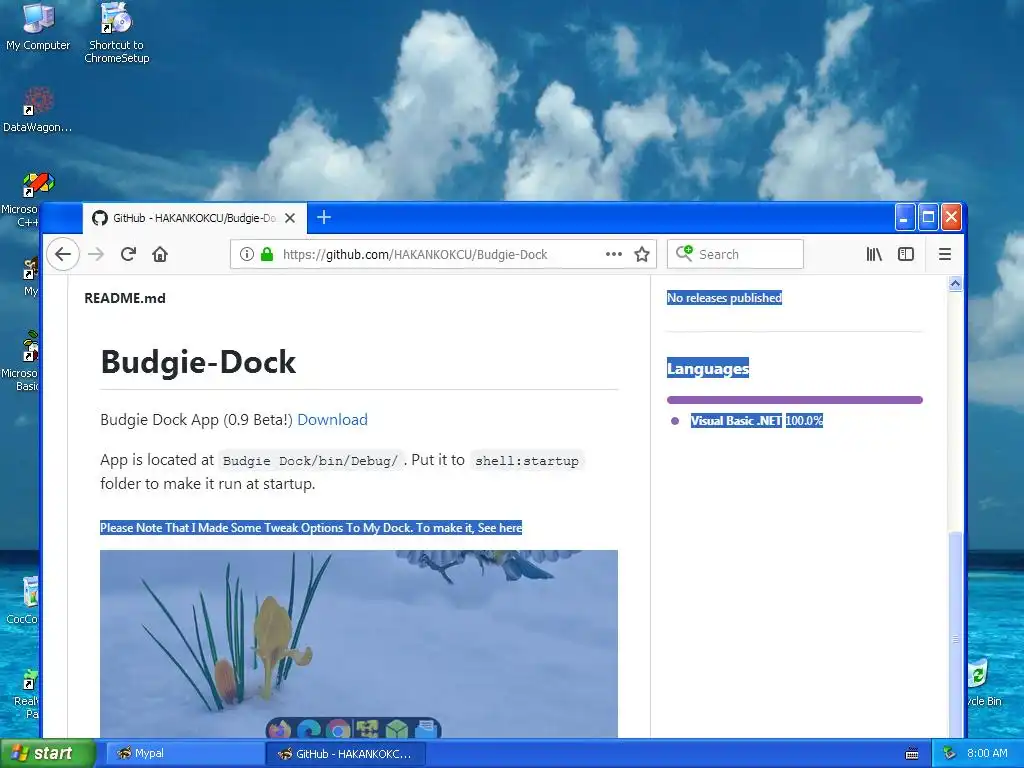The width and height of the screenshot is (1024, 768).
Task: Click the Budgie-Dock README title
Action: [x=199, y=362]
